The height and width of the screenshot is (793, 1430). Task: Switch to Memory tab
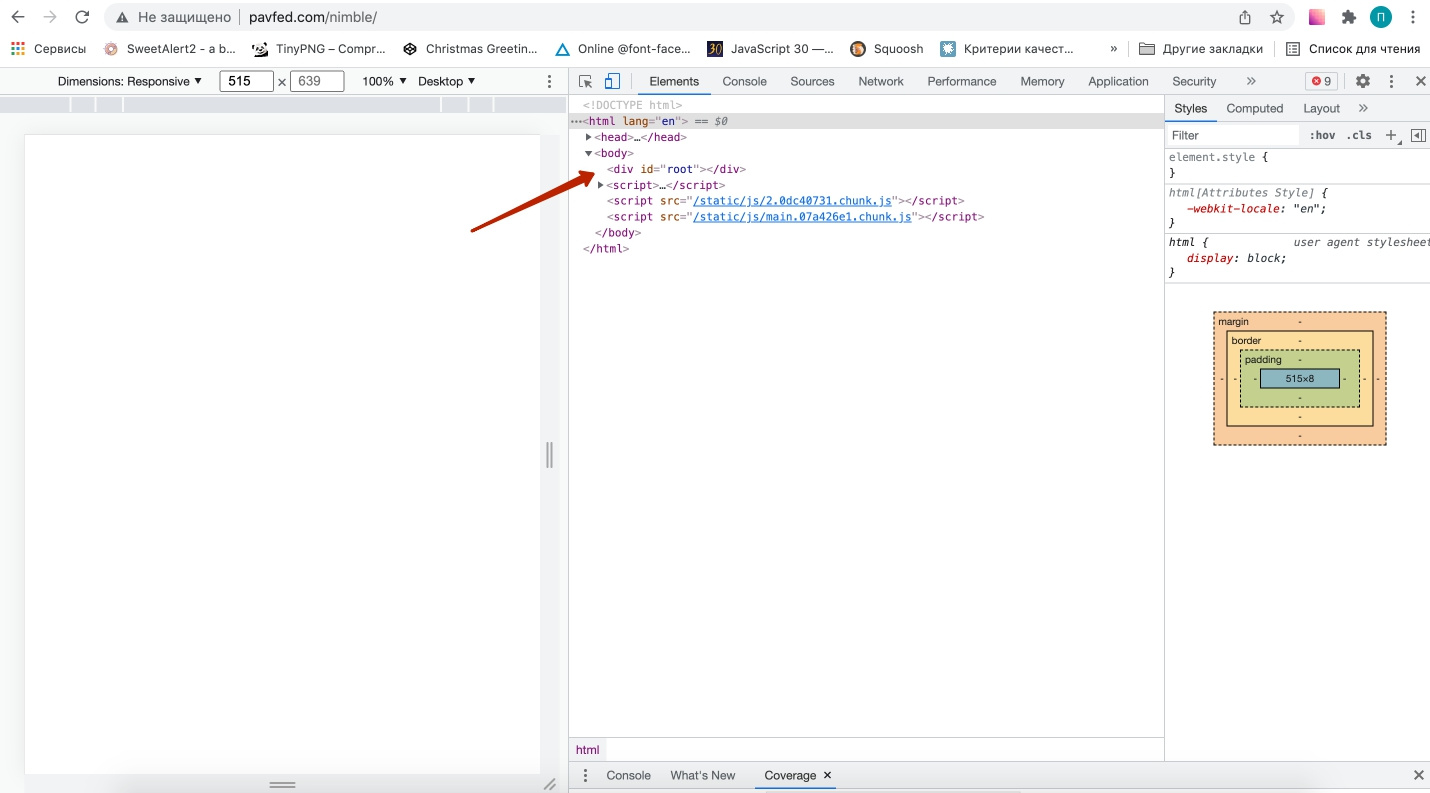pos(1042,81)
